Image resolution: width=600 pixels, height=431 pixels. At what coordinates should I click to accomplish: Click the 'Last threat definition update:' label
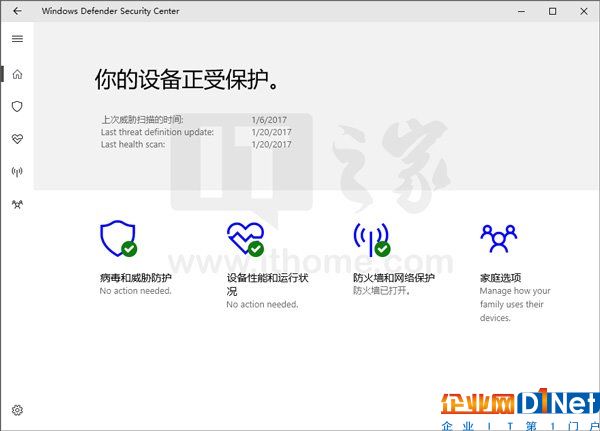pyautogui.click(x=157, y=132)
